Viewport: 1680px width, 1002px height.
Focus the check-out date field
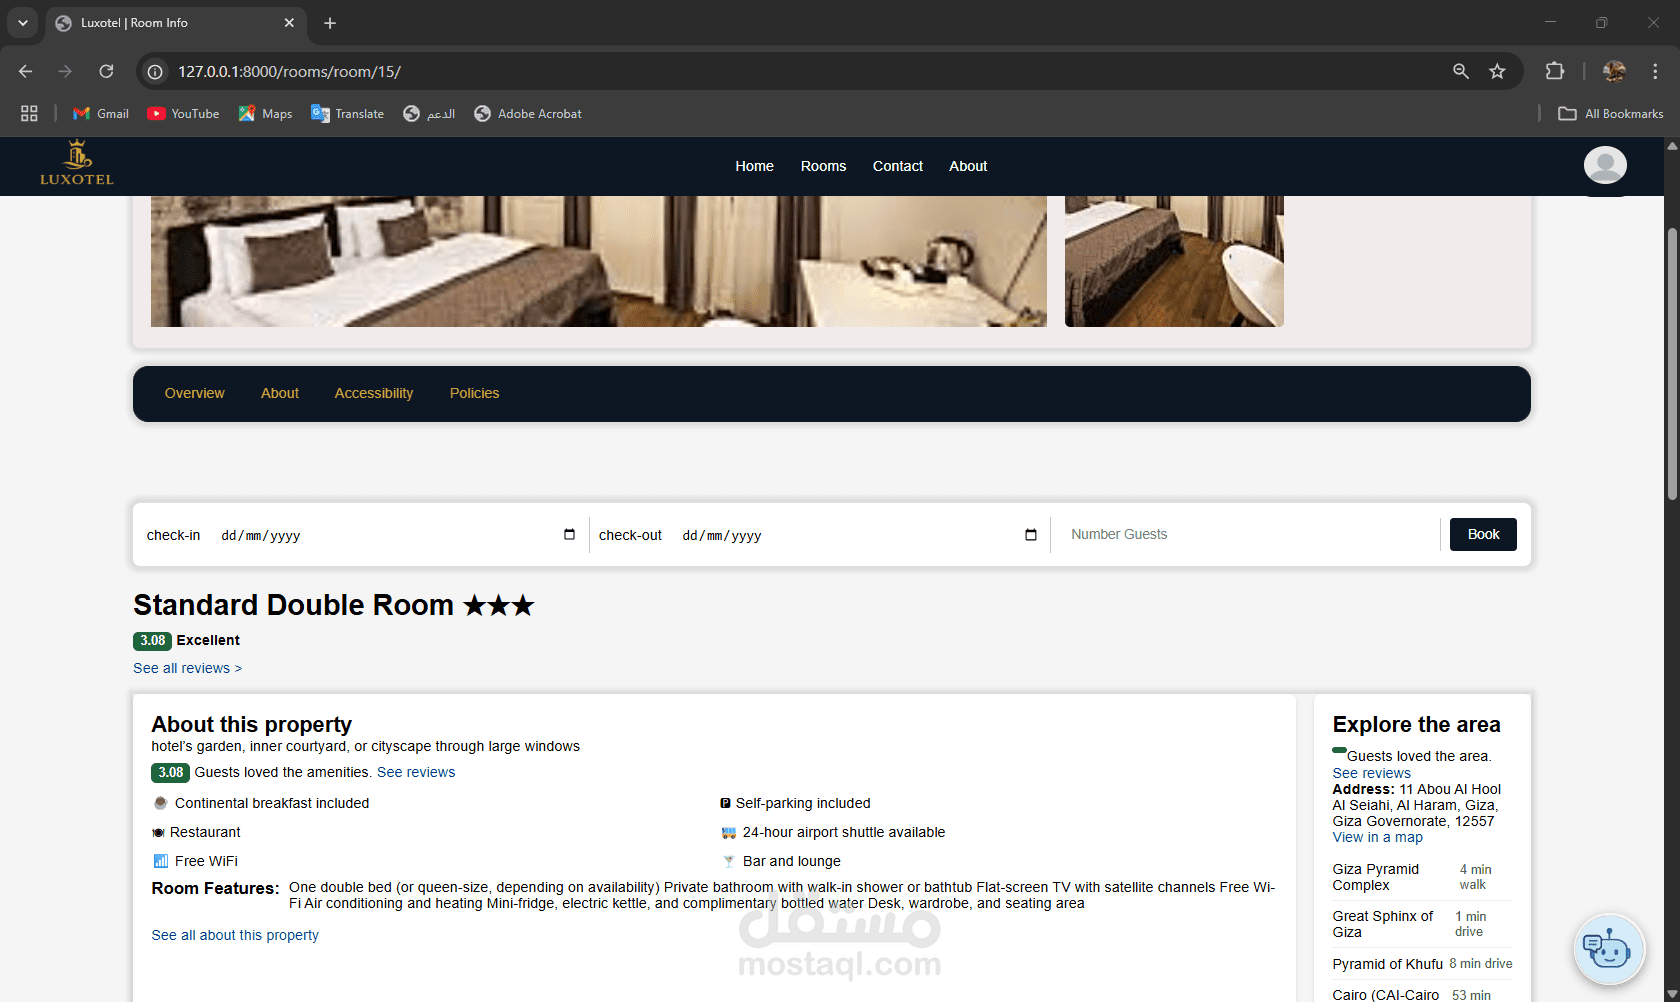861,535
